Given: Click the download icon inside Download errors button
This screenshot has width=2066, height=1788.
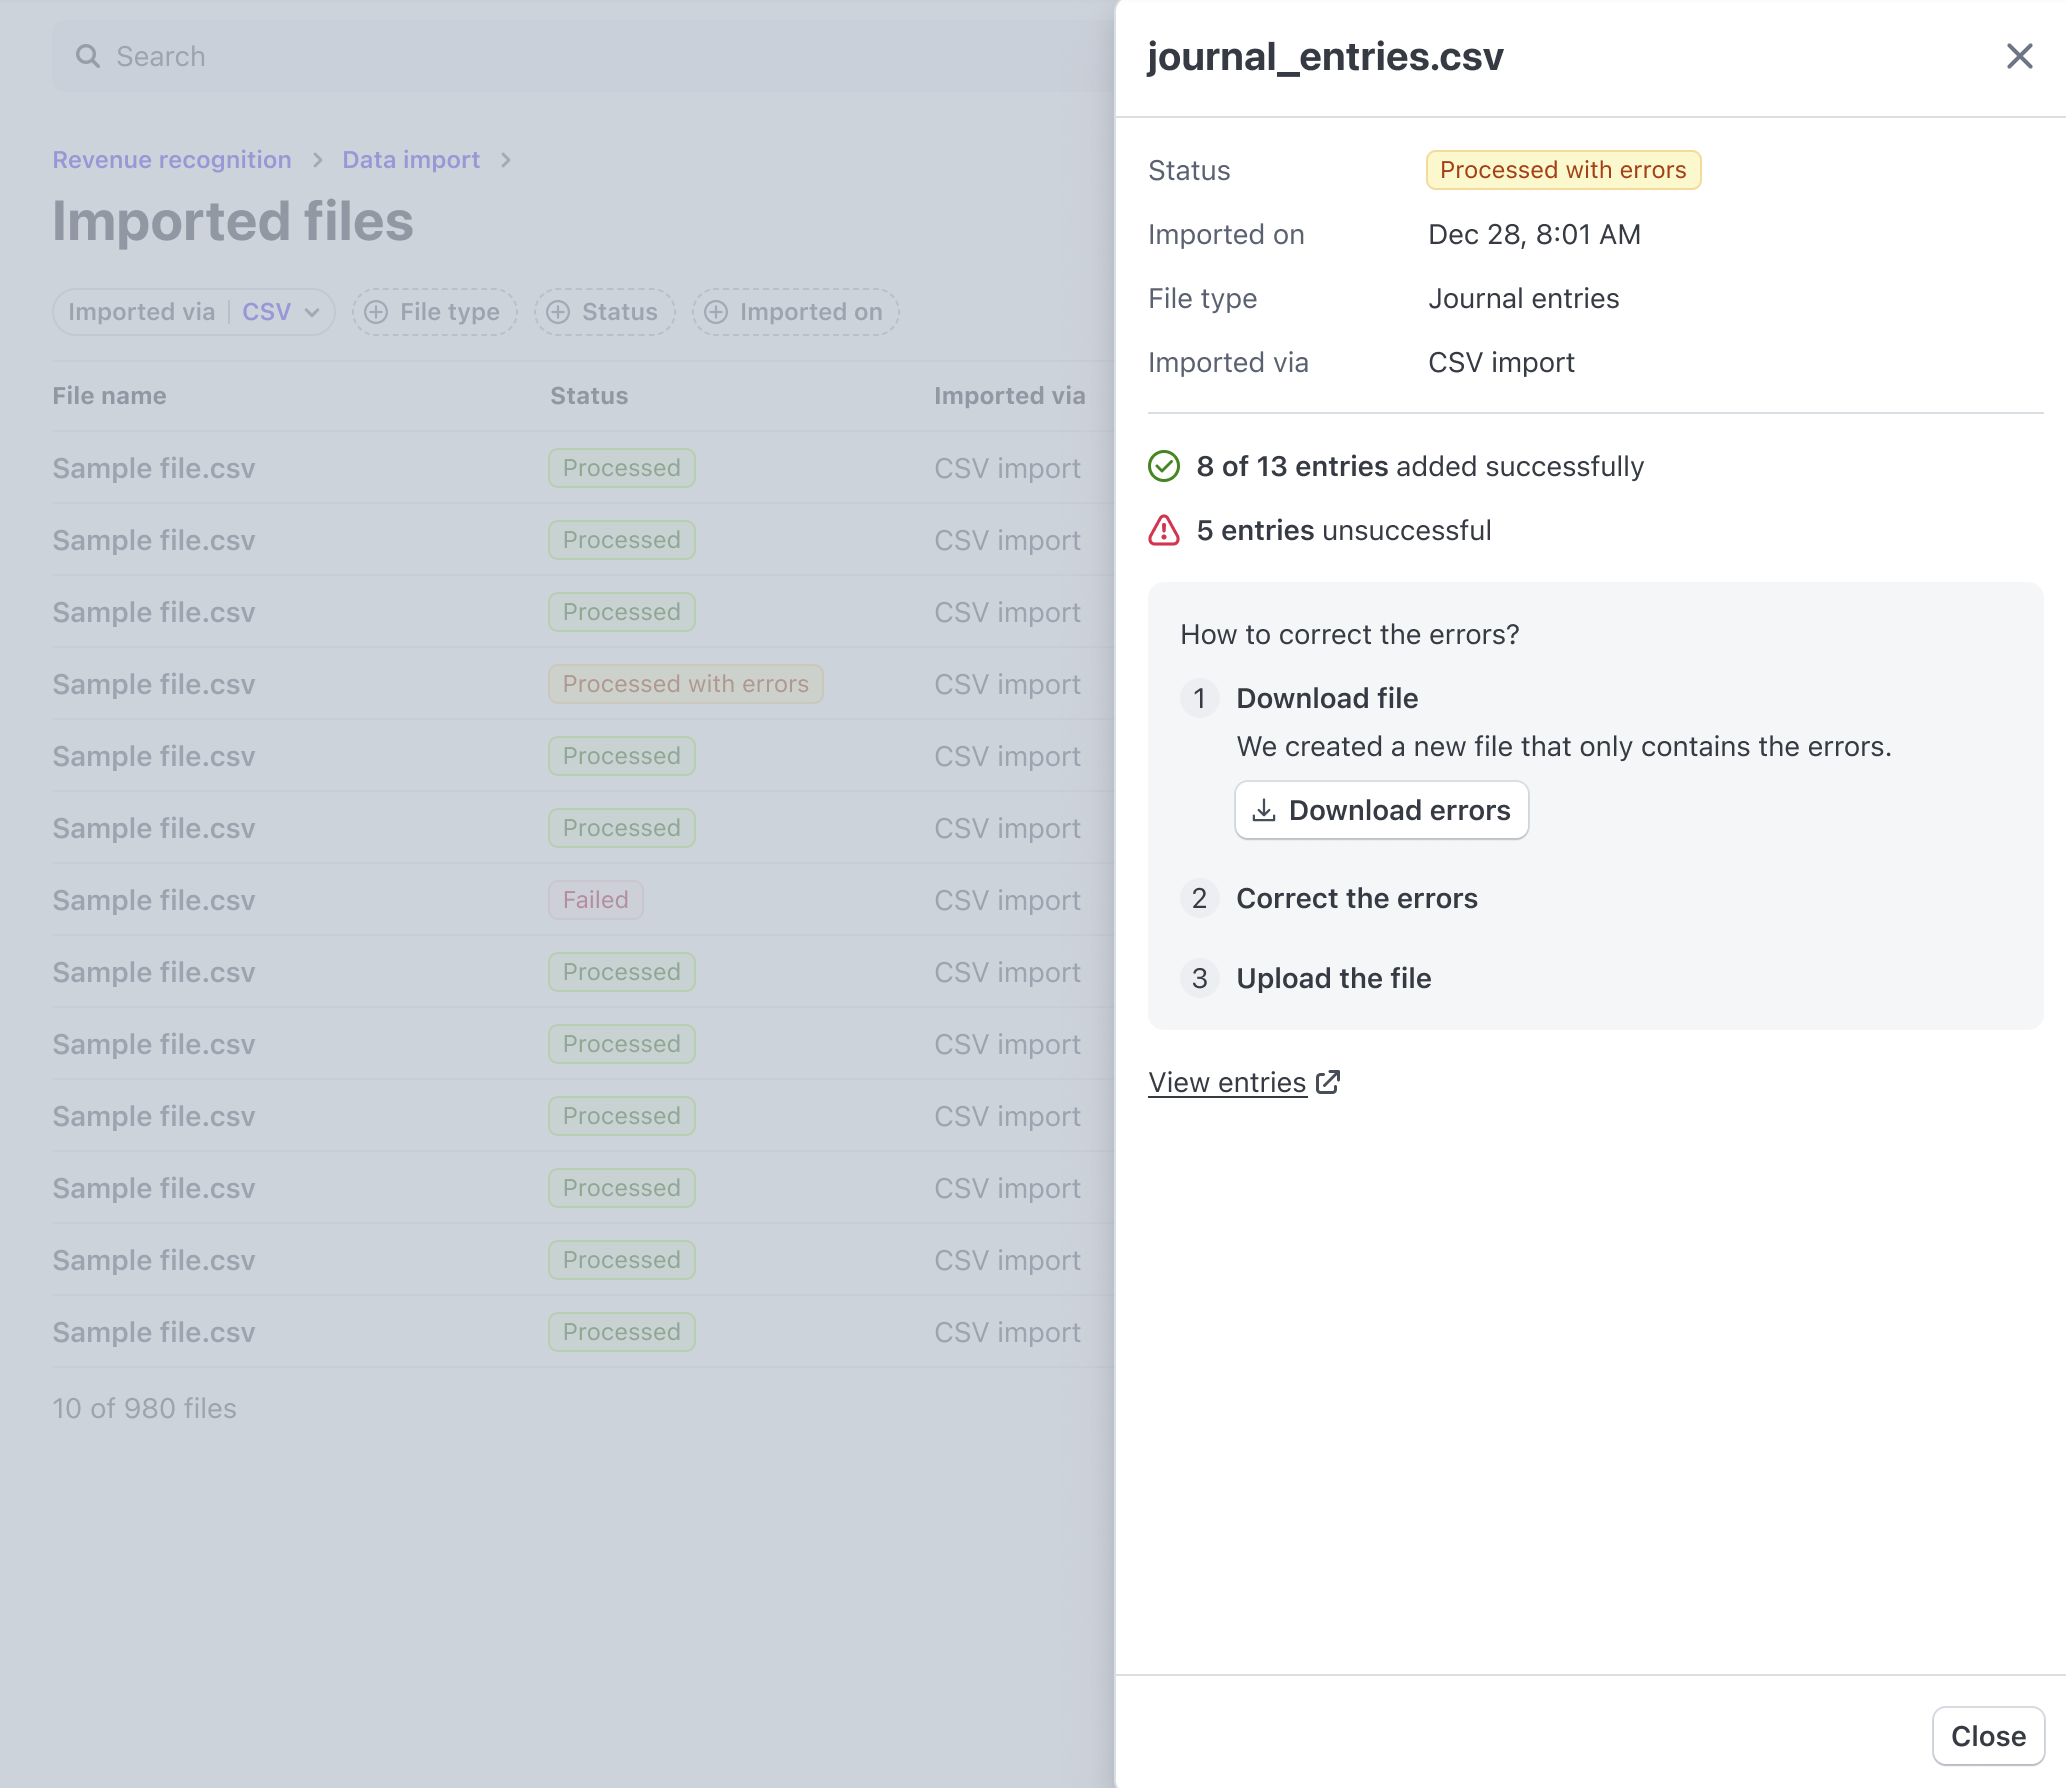Looking at the screenshot, I should pos(1265,810).
